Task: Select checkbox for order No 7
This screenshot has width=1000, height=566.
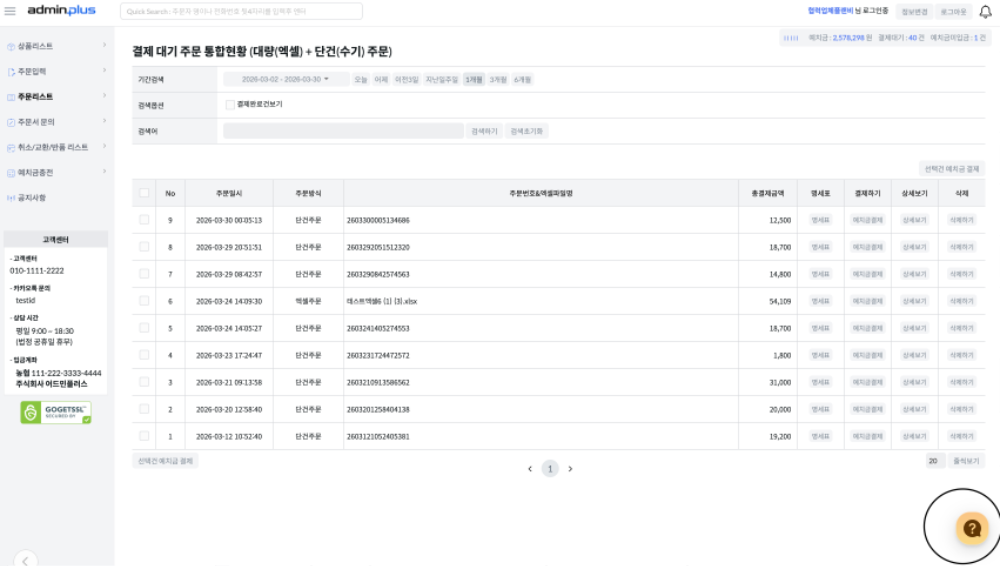Action: pos(144,274)
